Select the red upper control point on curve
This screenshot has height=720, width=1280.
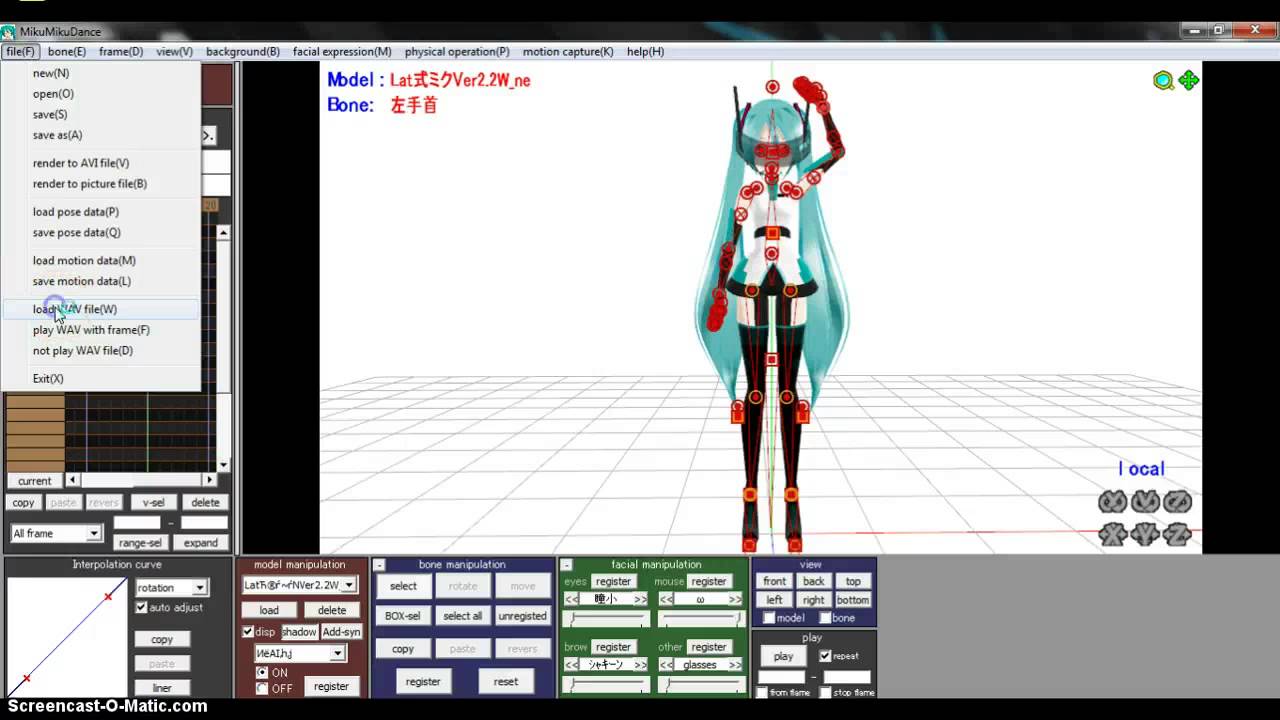[108, 597]
